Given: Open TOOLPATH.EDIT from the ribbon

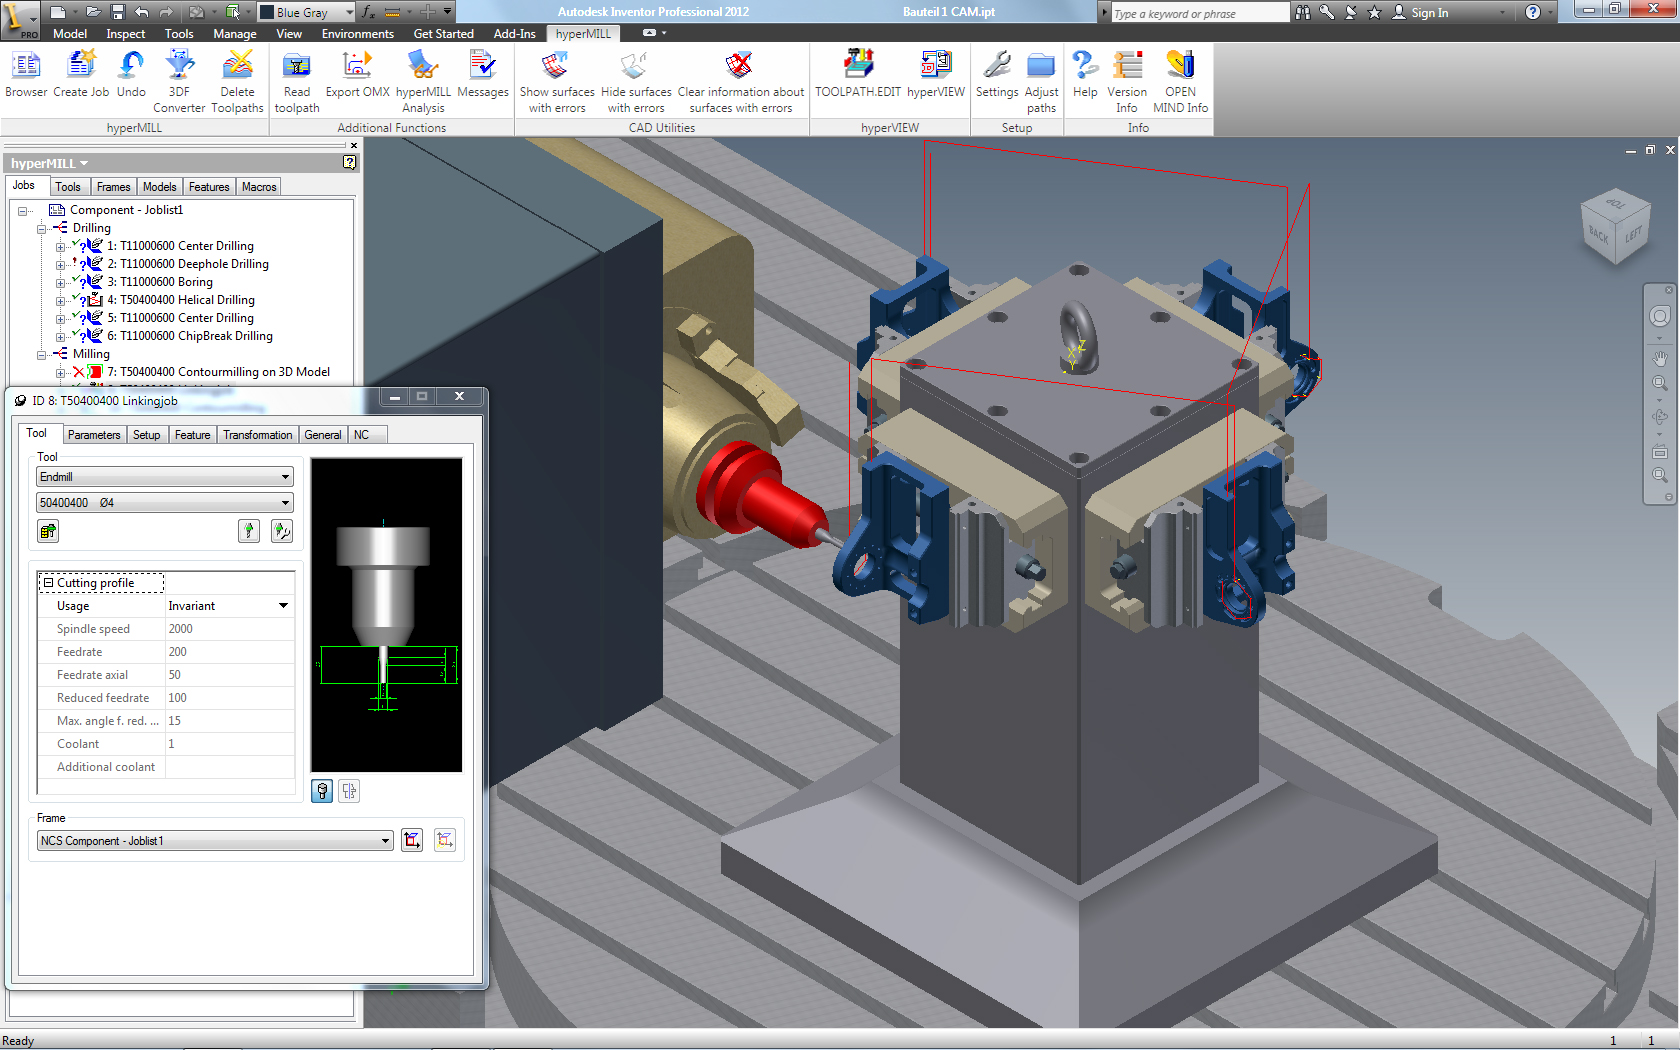Looking at the screenshot, I should click(x=857, y=75).
